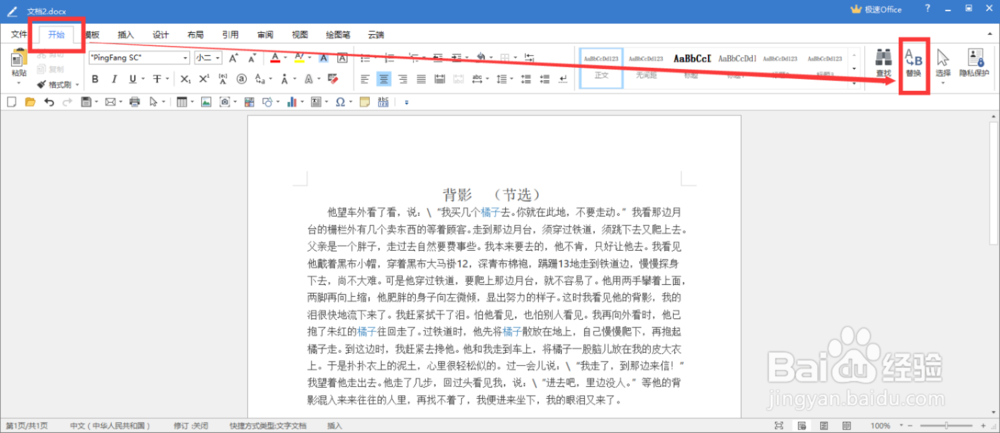The height and width of the screenshot is (433, 1000).
Task: Apply superscript formatting (X¹)
Action: (x=203, y=79)
